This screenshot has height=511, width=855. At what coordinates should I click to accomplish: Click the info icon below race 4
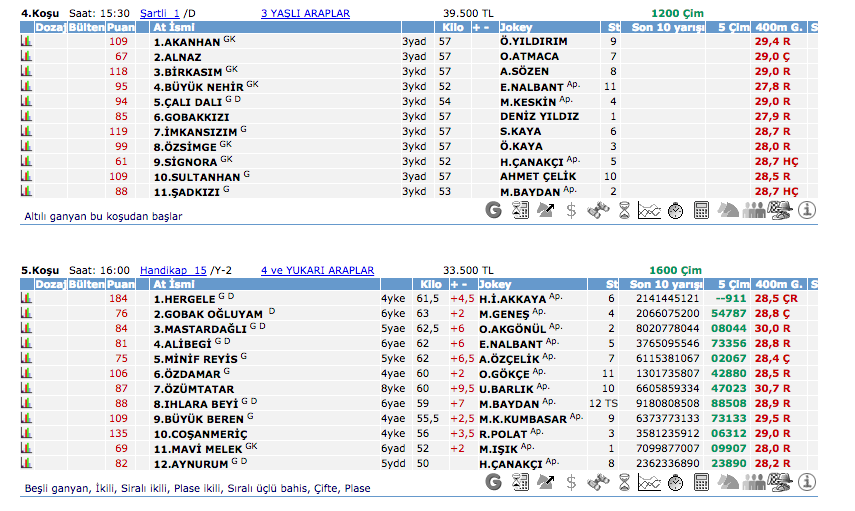click(x=807, y=210)
